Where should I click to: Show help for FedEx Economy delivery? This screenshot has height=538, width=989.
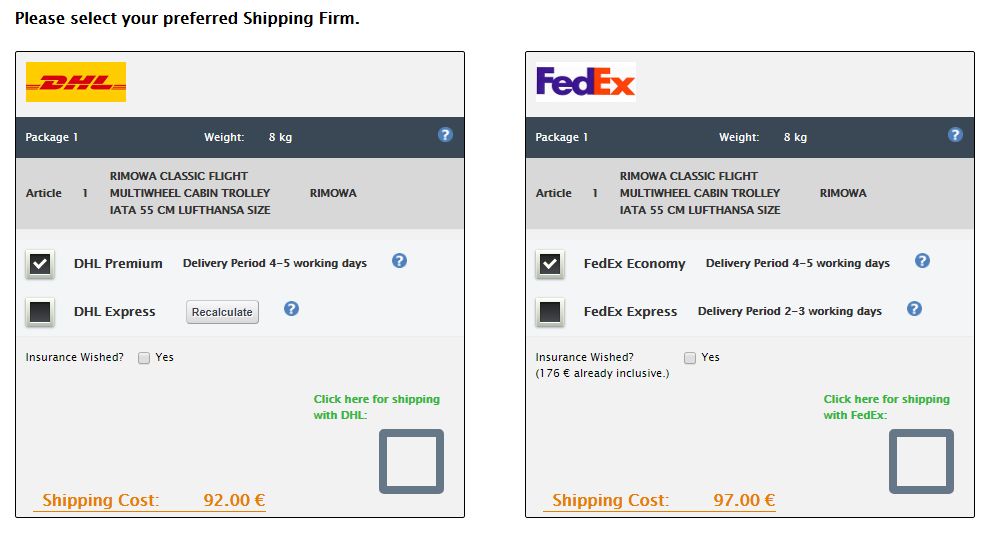coord(922,261)
